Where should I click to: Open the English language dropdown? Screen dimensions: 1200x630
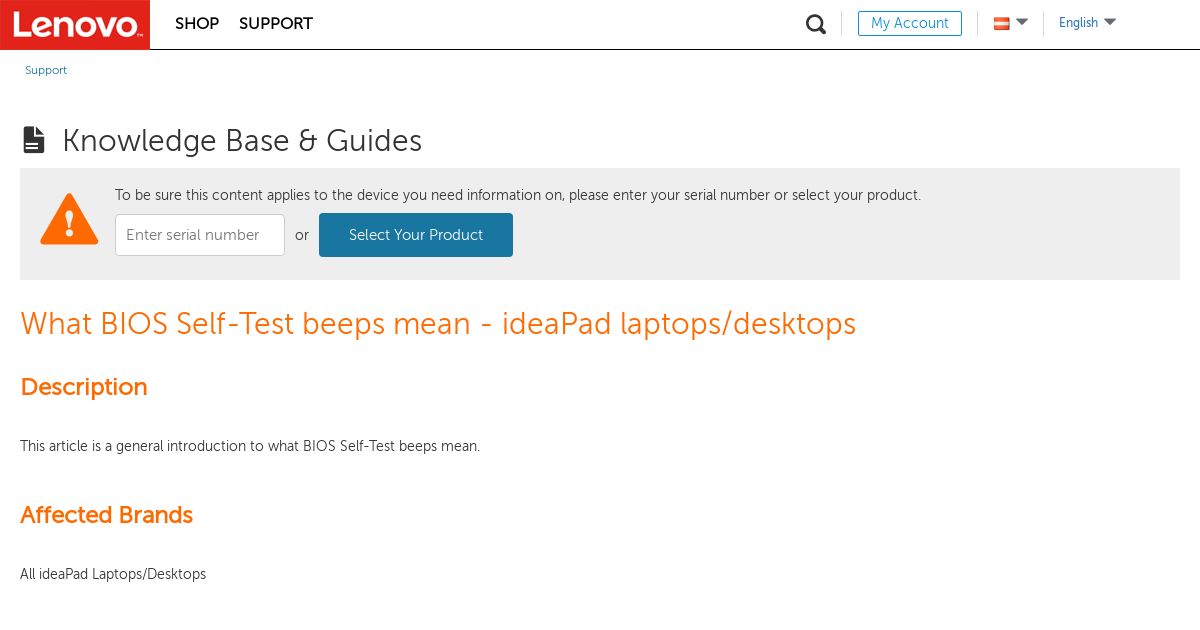pyautogui.click(x=1087, y=22)
